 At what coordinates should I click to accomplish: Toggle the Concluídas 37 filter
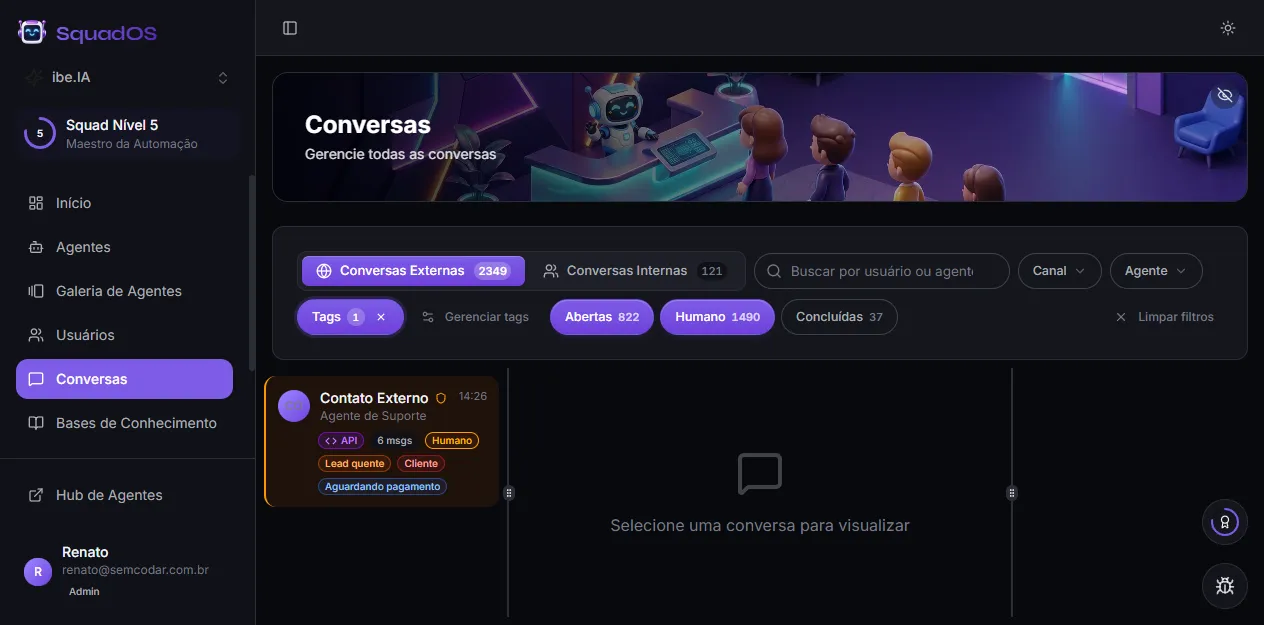pyautogui.click(x=839, y=317)
